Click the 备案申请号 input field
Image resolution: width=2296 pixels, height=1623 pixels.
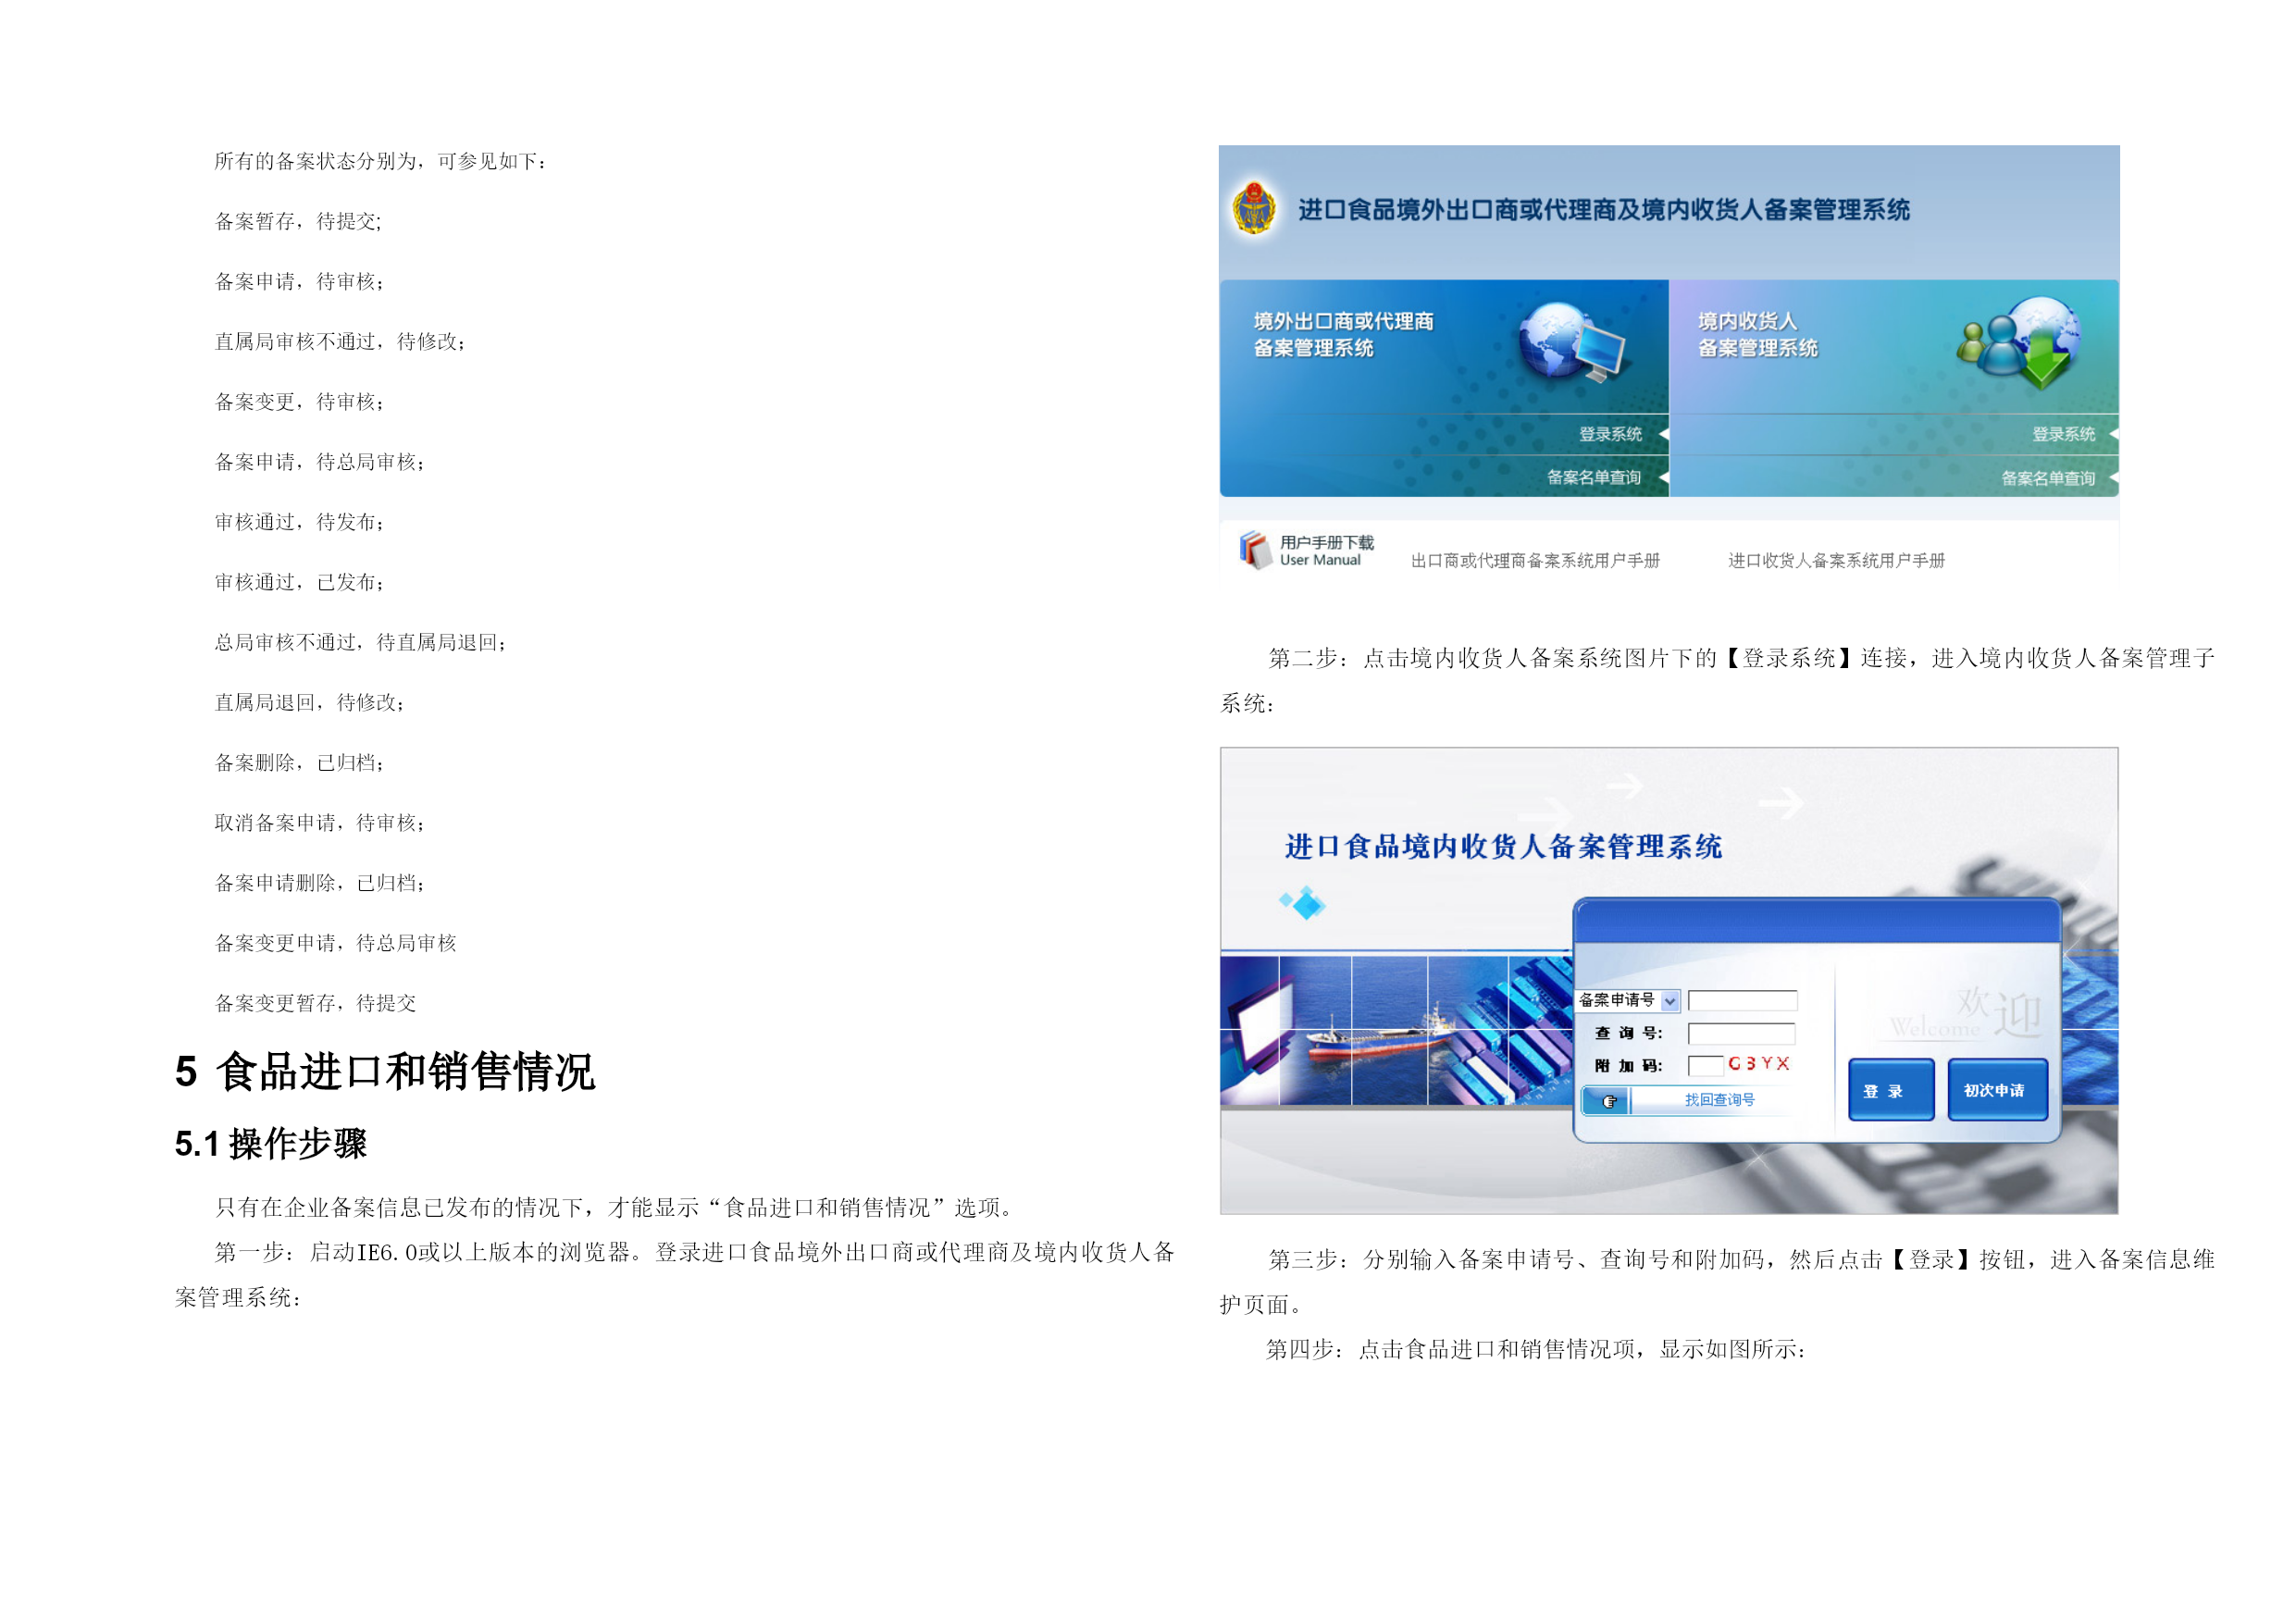(x=1742, y=1001)
